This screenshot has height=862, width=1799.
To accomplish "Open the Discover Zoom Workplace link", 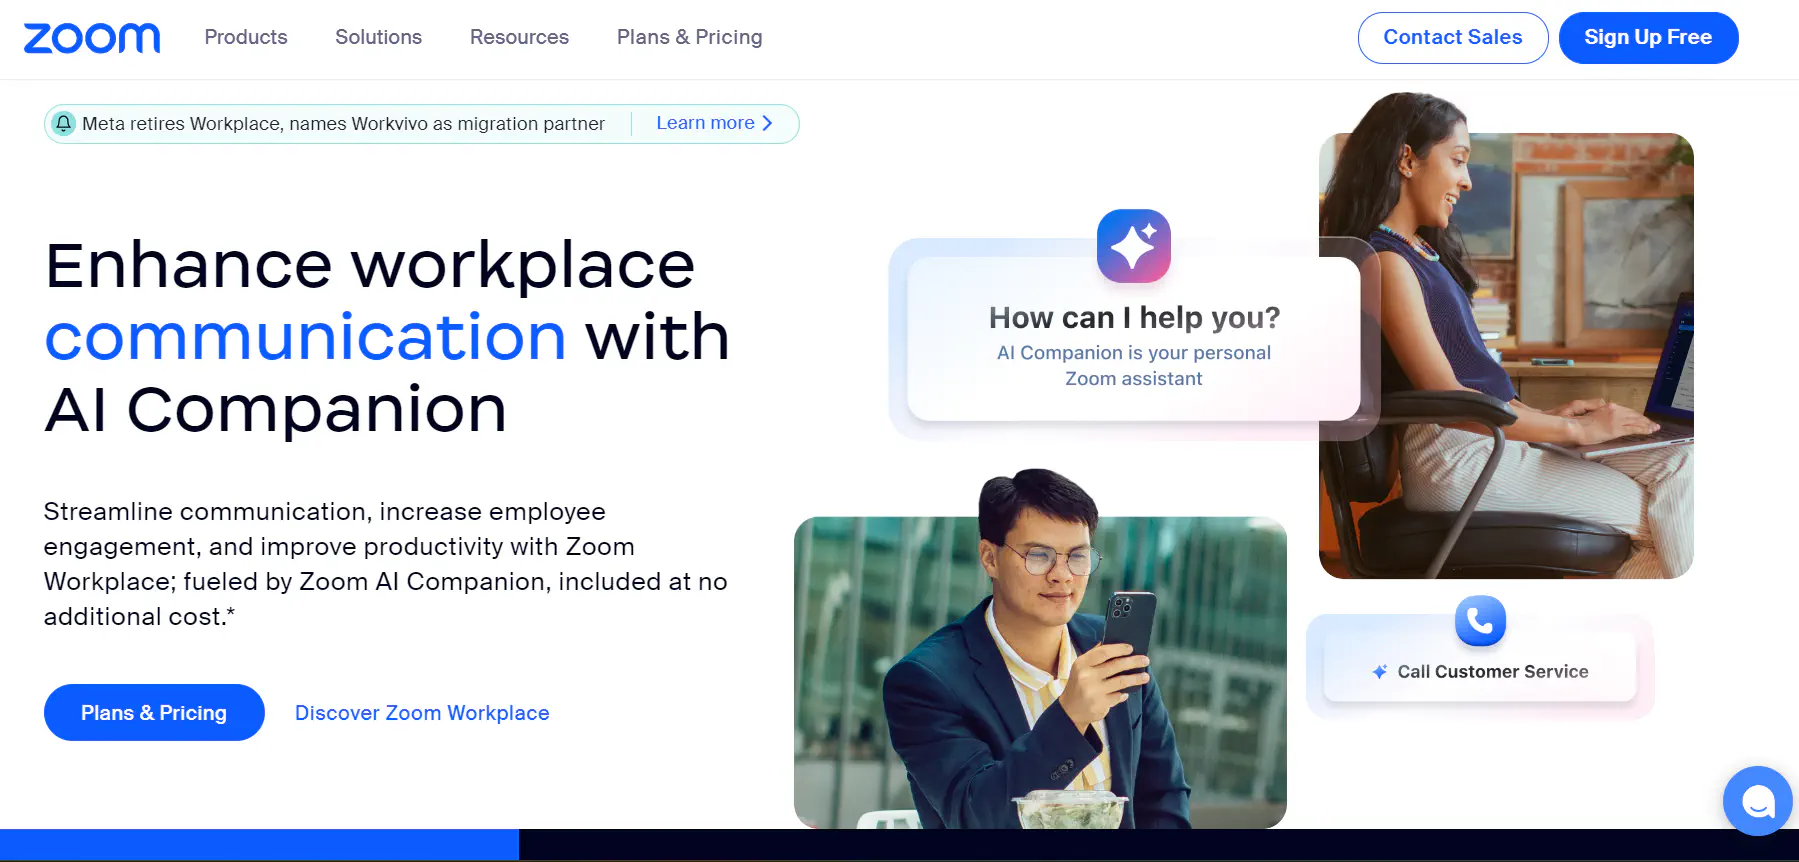I will pyautogui.click(x=422, y=713).
